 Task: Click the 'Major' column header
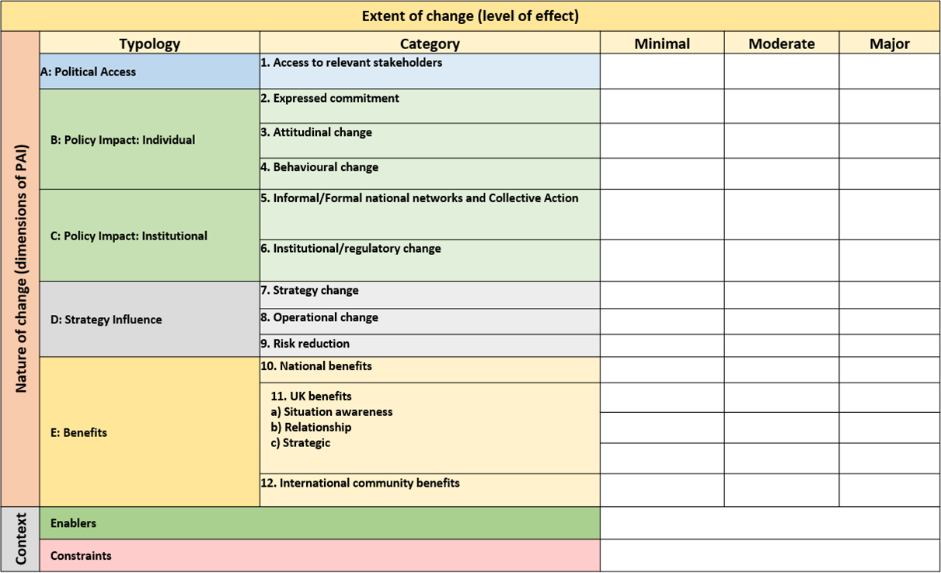[889, 43]
